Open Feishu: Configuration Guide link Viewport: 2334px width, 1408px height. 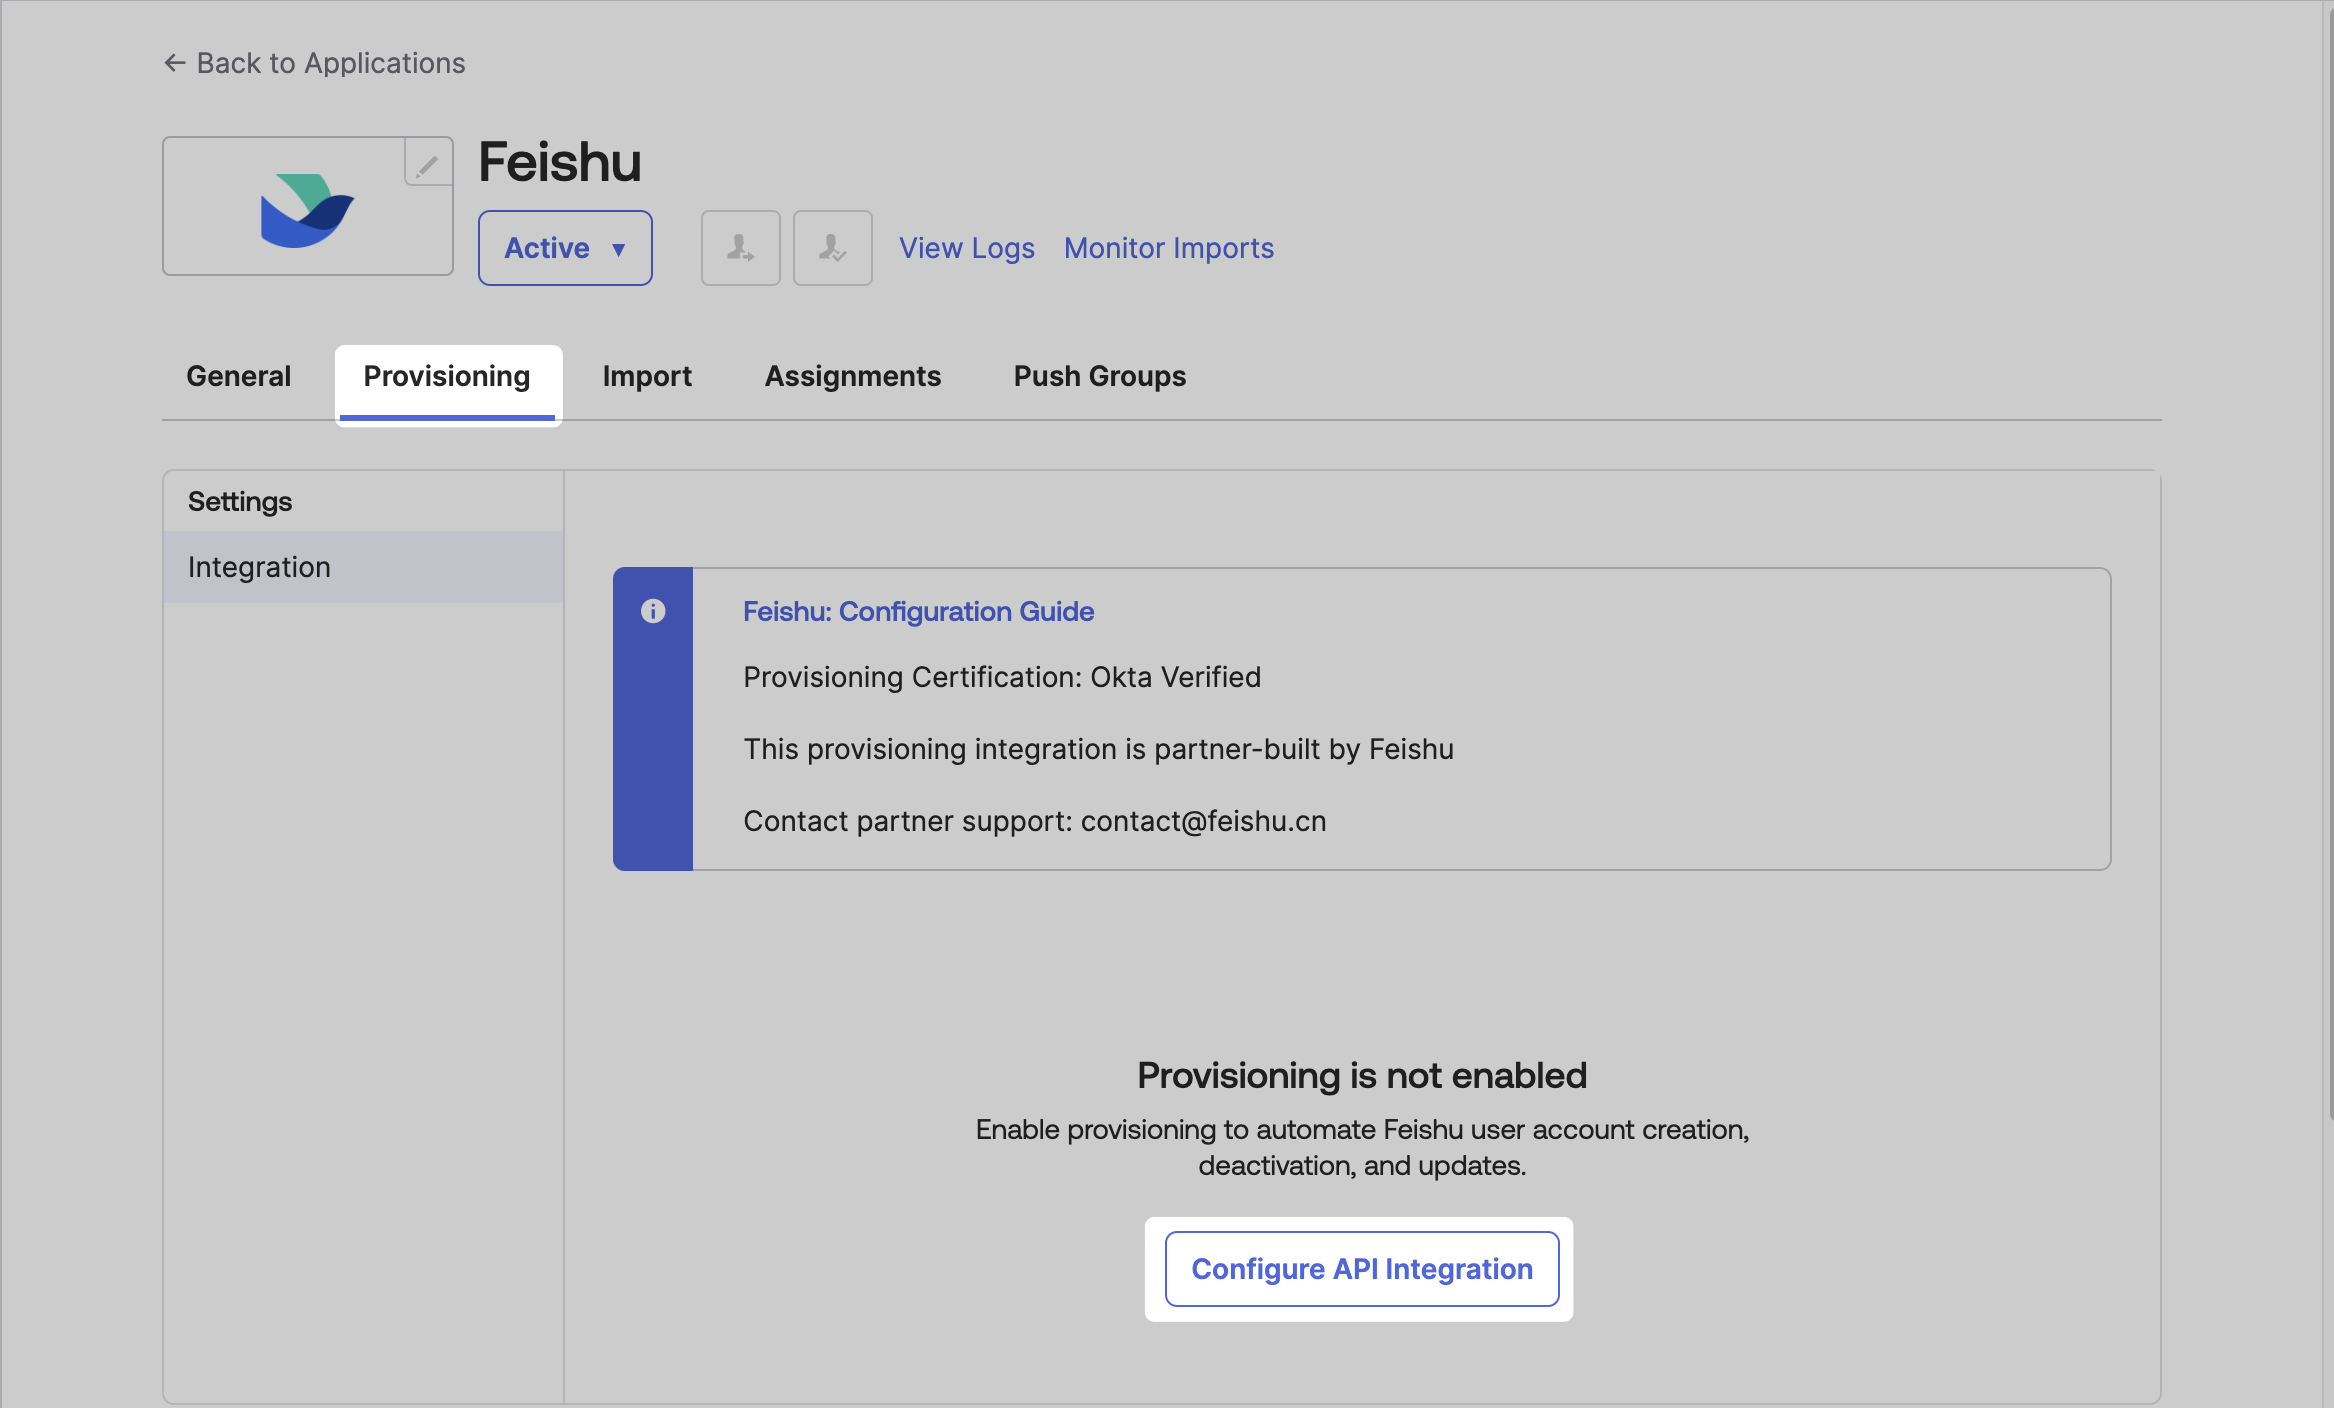click(918, 611)
